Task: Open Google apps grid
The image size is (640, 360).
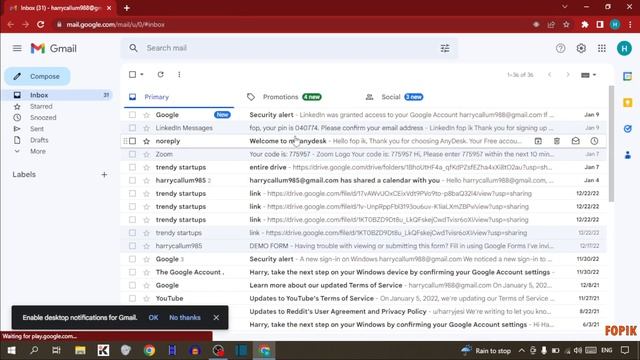Action: [x=602, y=48]
